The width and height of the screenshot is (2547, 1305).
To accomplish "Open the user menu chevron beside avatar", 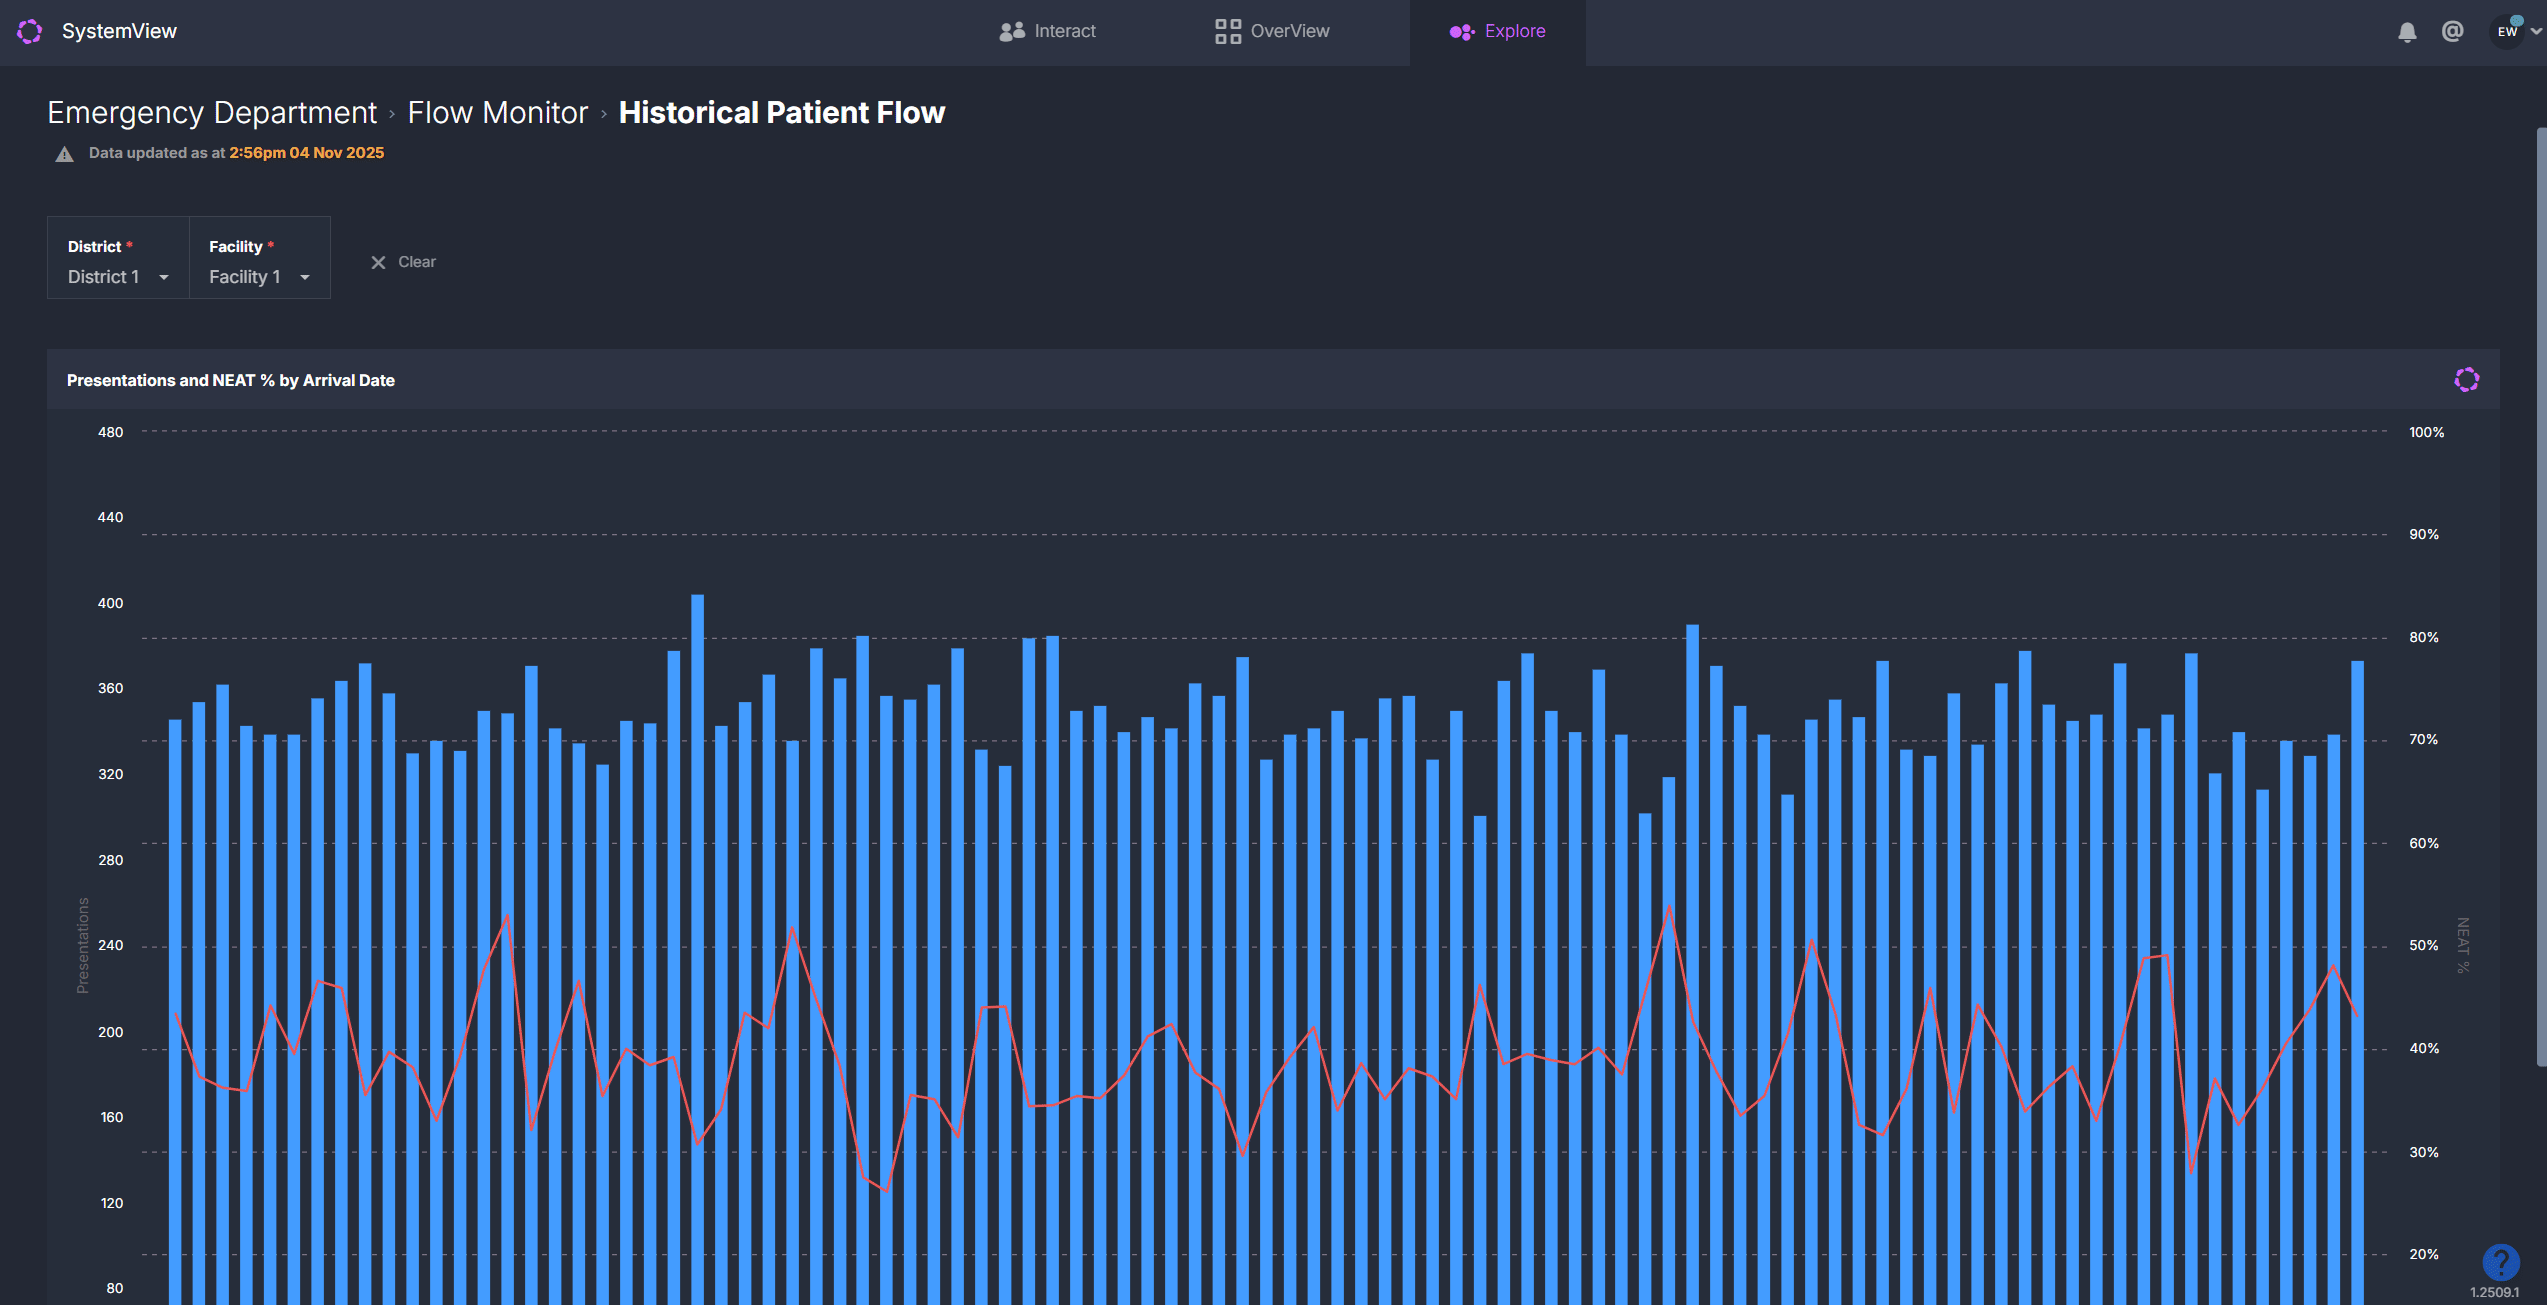I will tap(2536, 32).
